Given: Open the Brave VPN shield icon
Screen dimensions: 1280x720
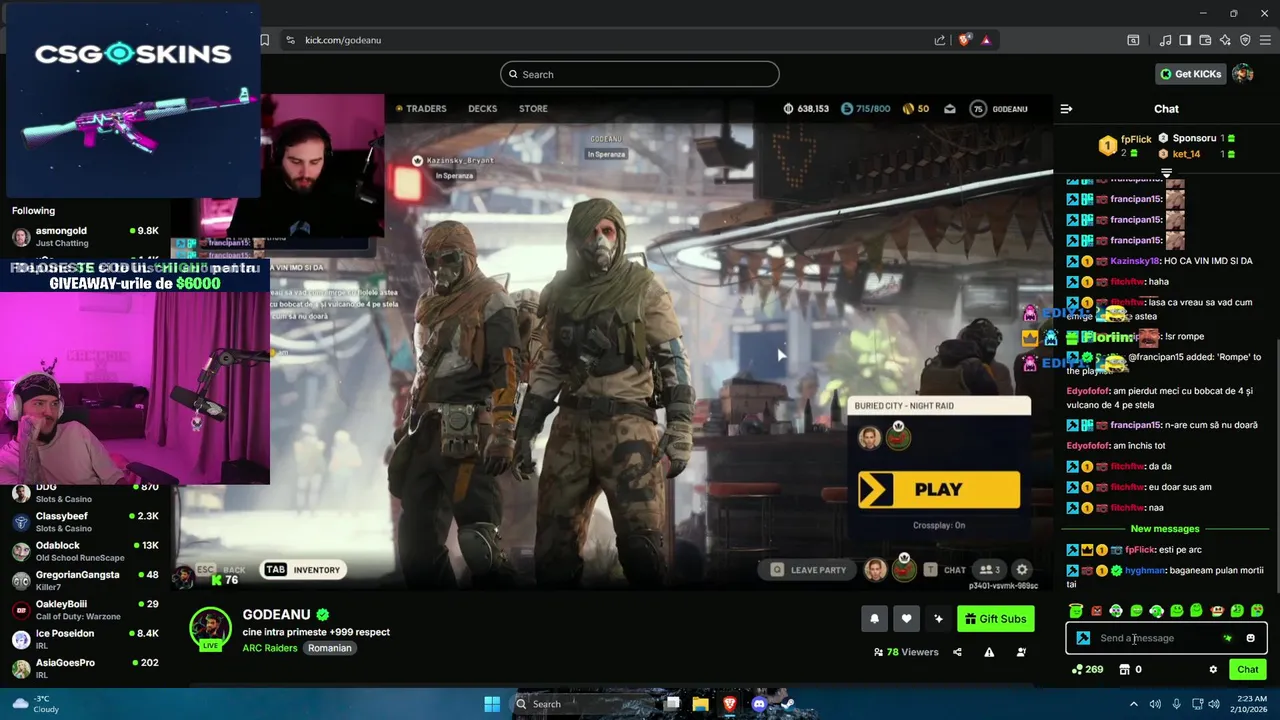Looking at the screenshot, I should 1245,40.
